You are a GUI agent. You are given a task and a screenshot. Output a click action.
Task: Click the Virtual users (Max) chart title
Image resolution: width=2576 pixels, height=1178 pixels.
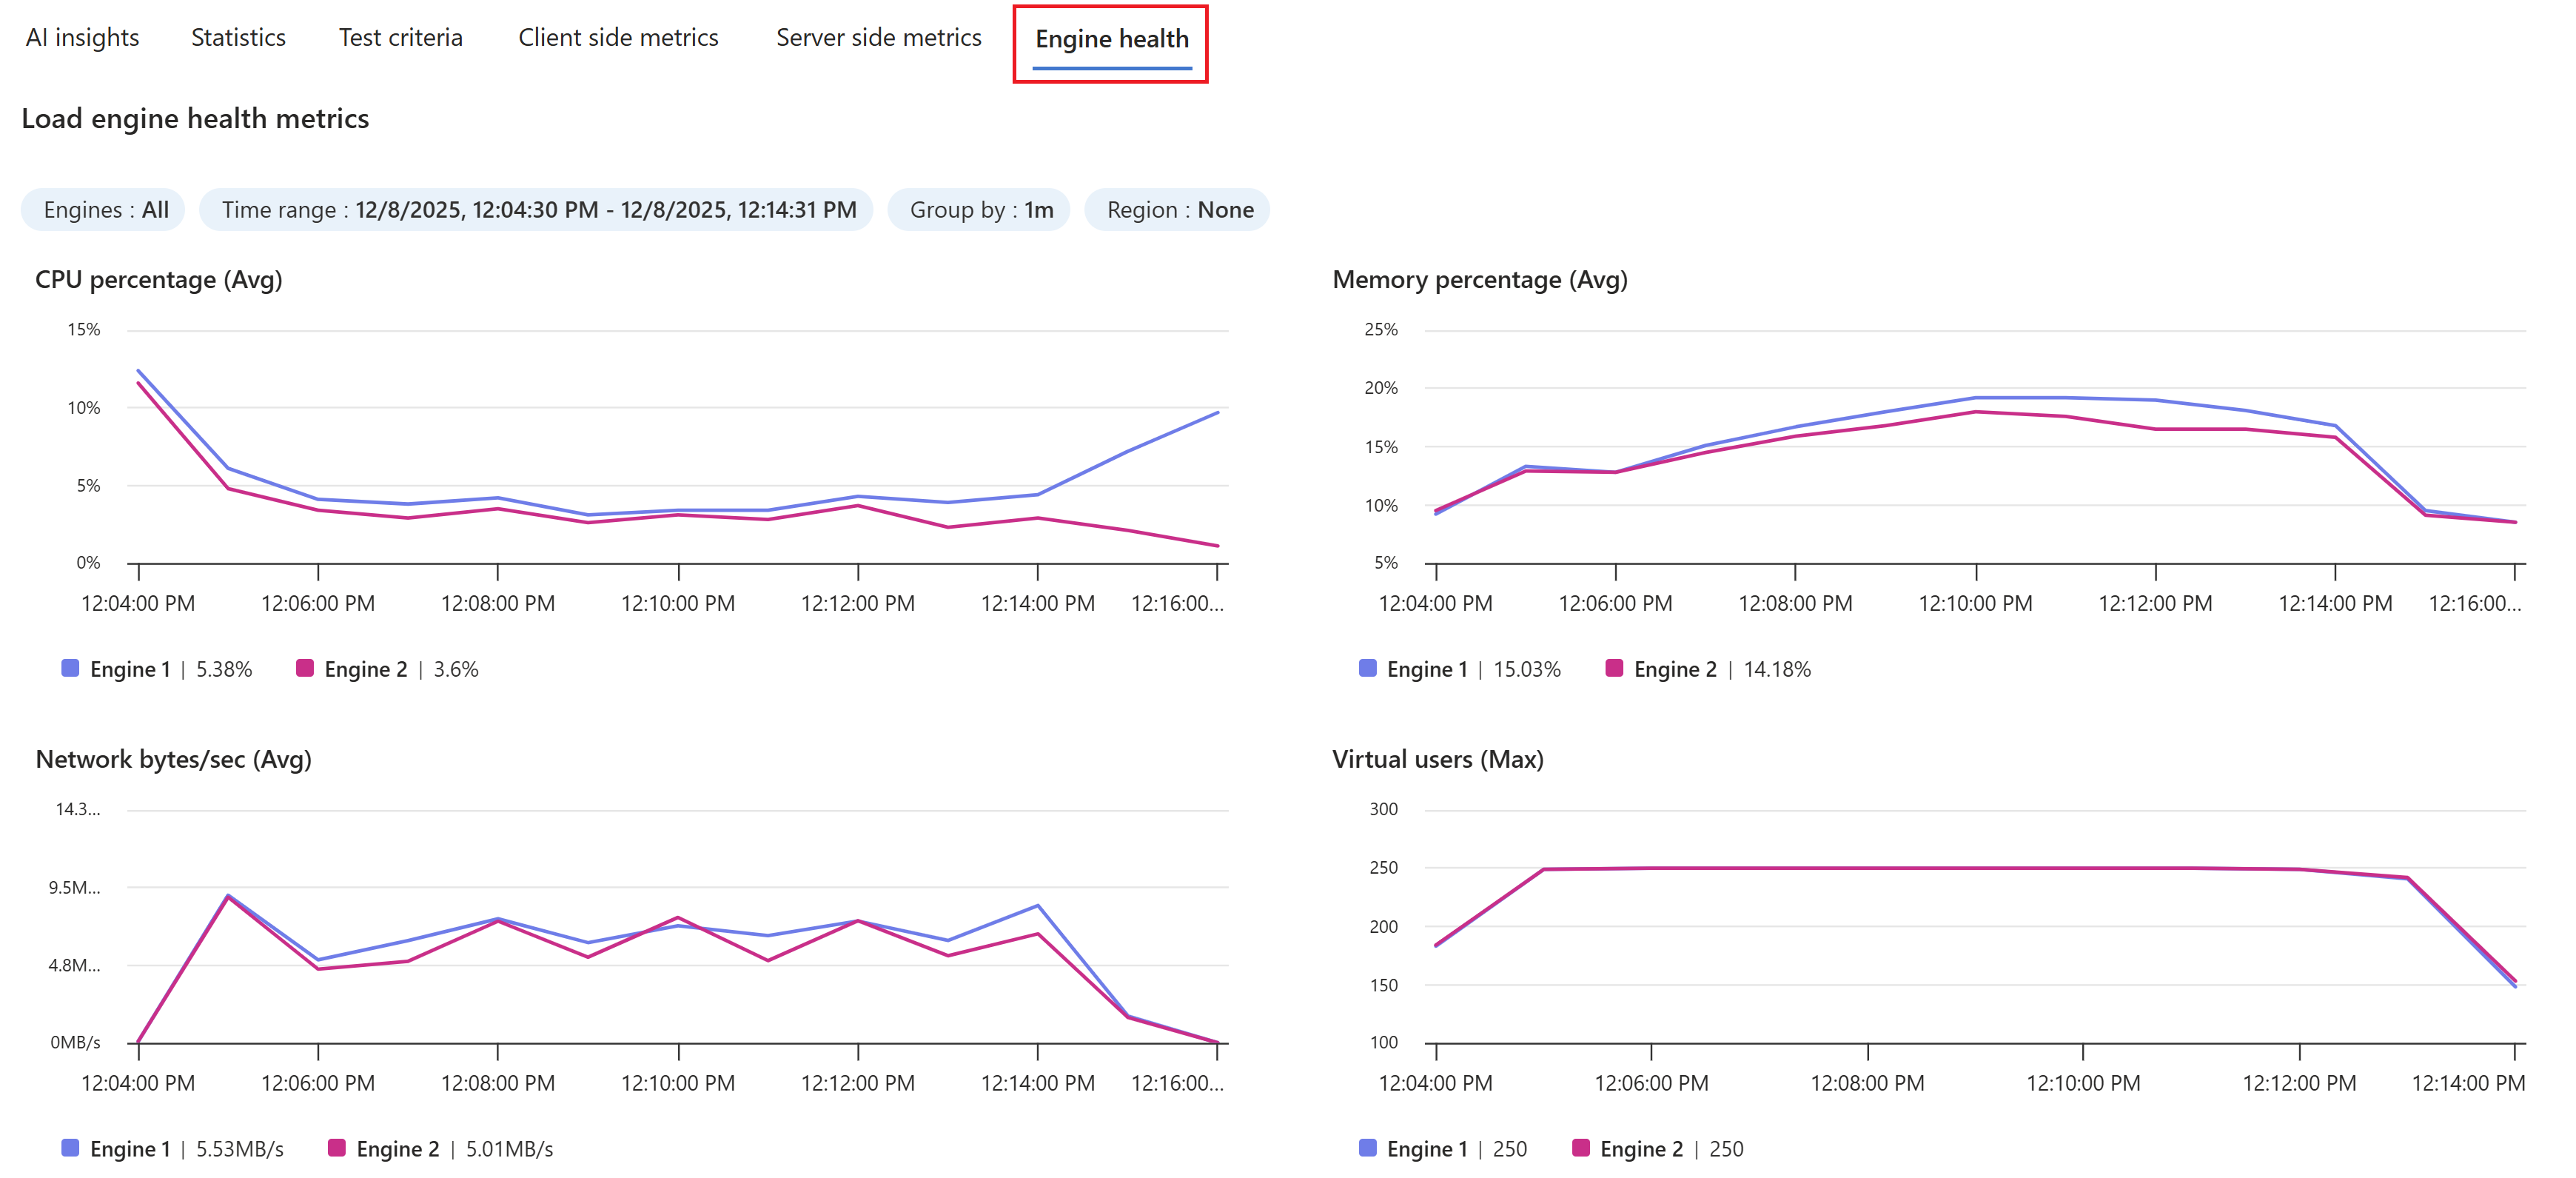[1437, 760]
